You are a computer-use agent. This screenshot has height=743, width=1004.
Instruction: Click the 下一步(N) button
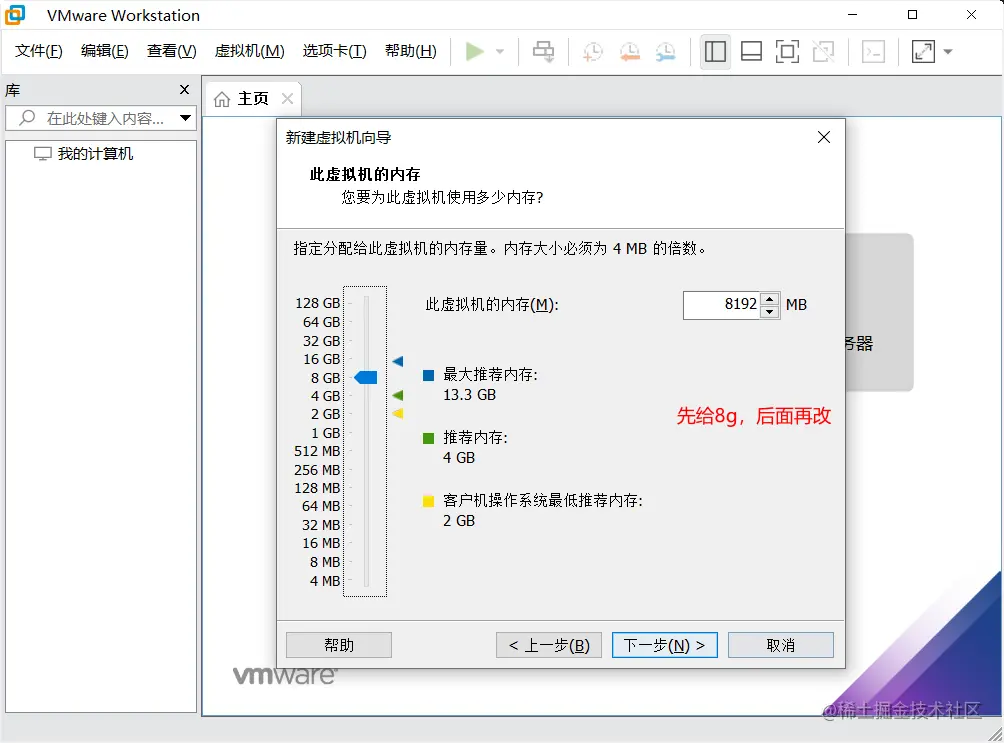tap(664, 645)
